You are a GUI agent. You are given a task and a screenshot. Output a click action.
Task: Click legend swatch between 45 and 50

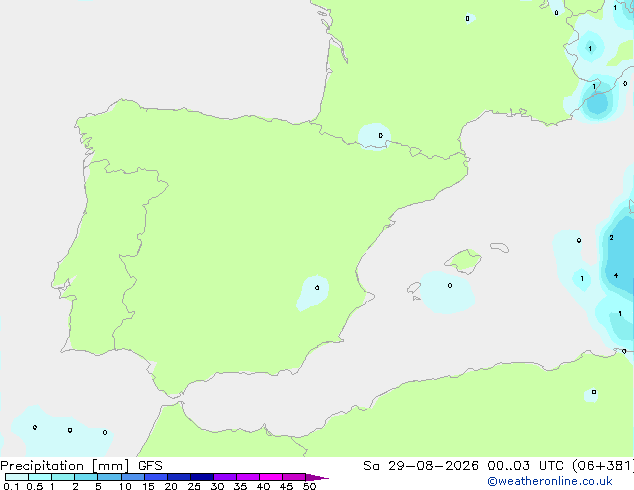[x=294, y=477]
